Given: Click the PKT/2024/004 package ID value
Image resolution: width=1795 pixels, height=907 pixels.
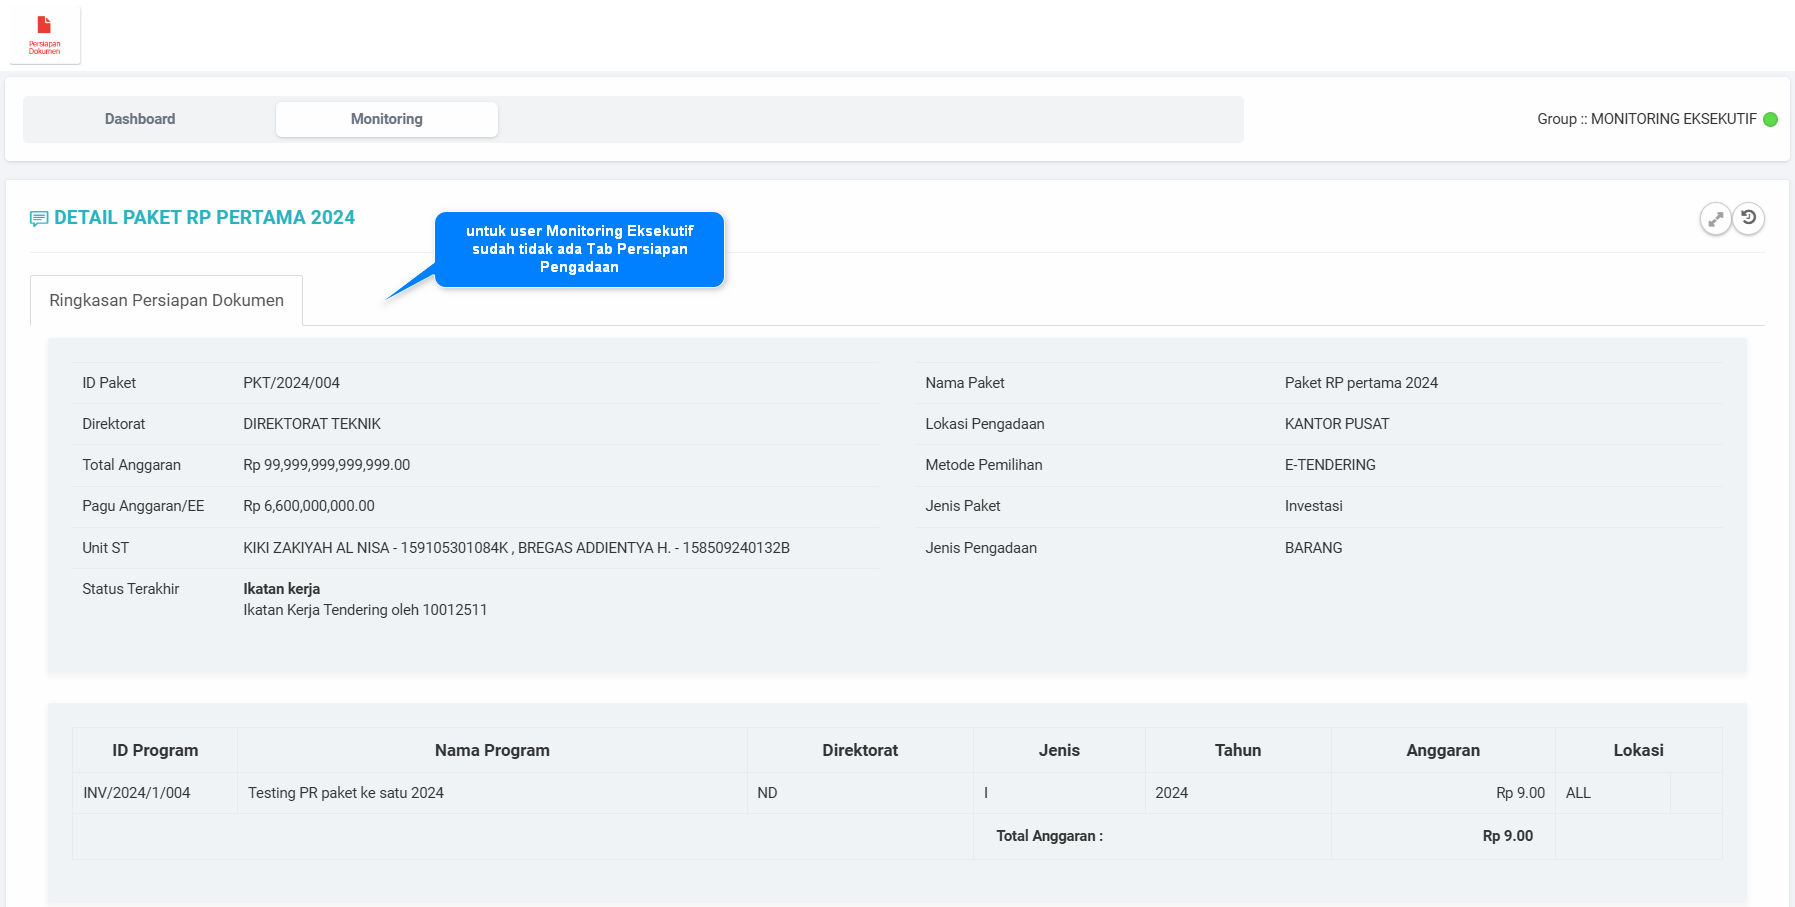Looking at the screenshot, I should pyautogui.click(x=291, y=383).
